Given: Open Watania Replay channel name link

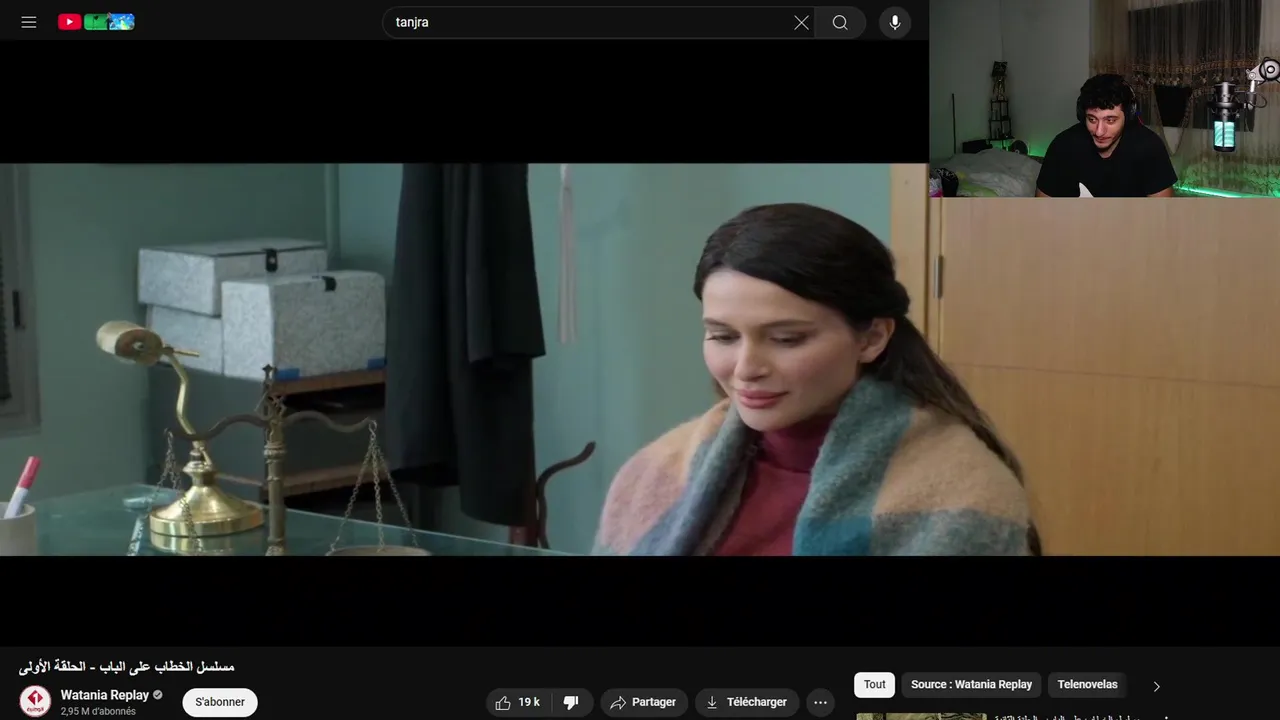Looking at the screenshot, I should pyautogui.click(x=105, y=695).
